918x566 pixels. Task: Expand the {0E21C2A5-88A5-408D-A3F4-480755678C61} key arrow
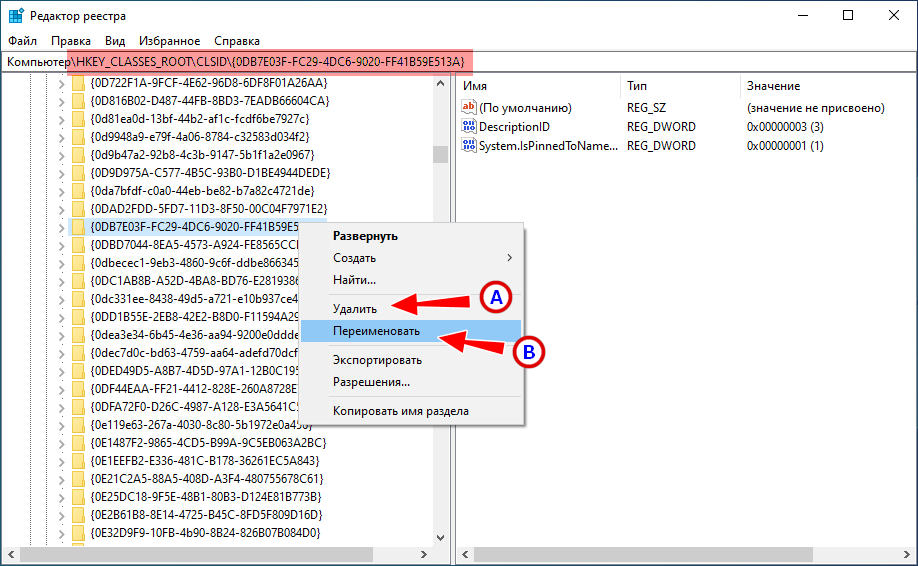tap(61, 479)
